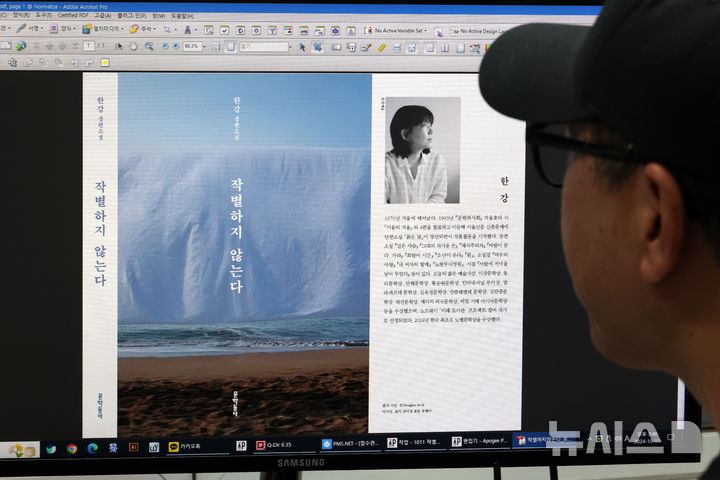Open the 창(W) menu
720x480 pixels.
click(158, 16)
